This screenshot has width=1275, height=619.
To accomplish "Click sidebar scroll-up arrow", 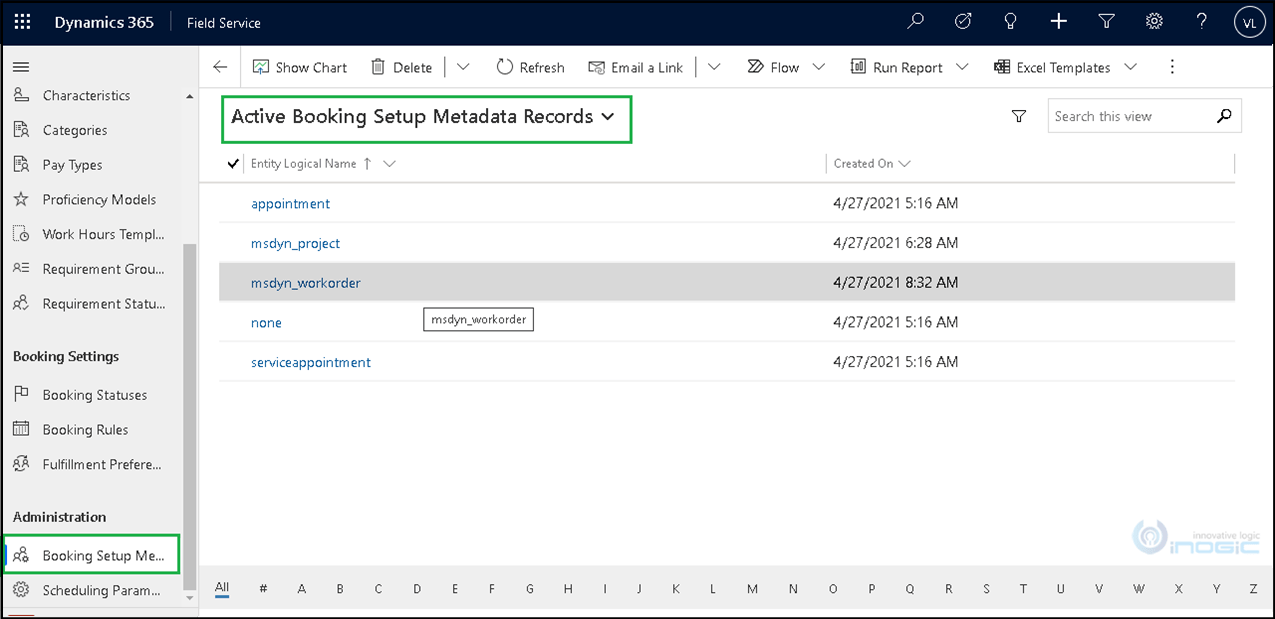I will [x=190, y=96].
